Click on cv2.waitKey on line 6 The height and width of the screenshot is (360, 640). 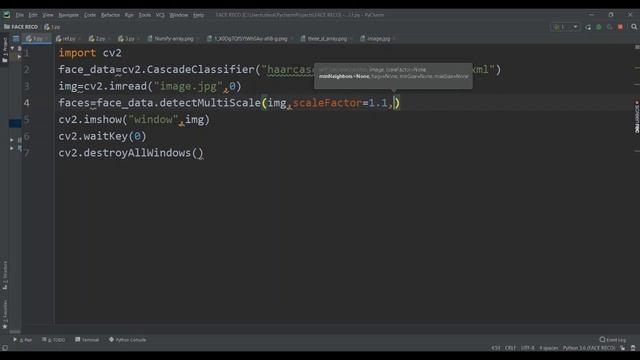point(93,136)
